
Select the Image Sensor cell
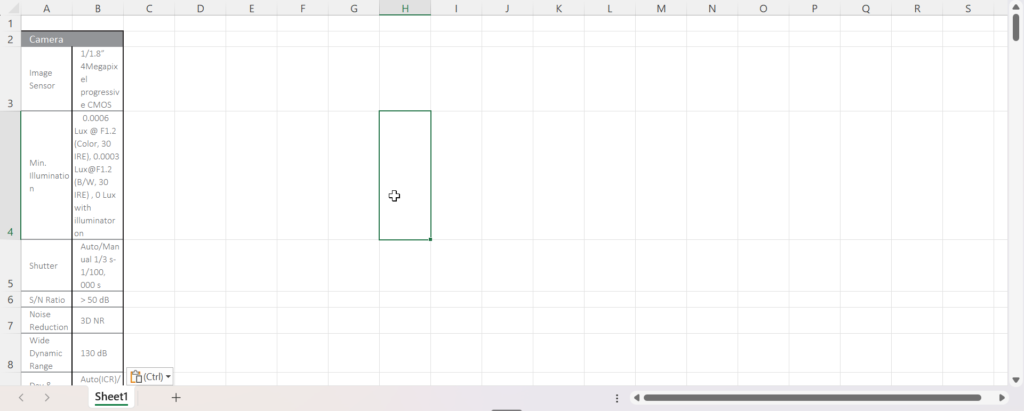tap(47, 79)
